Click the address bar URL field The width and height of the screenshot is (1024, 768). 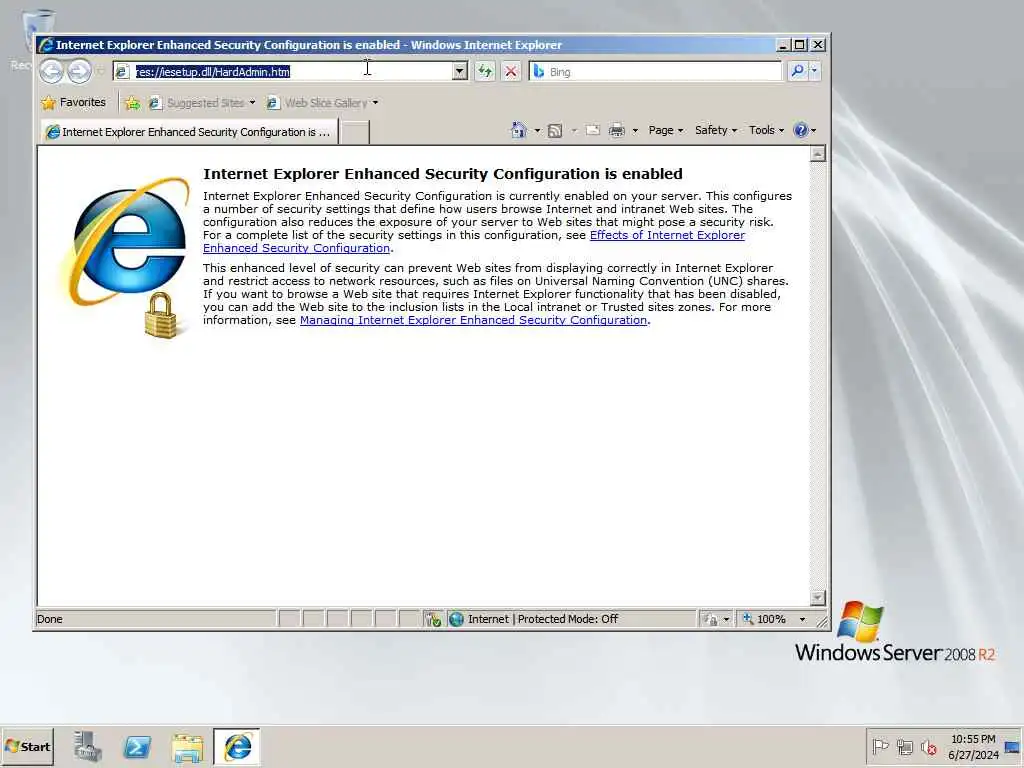click(x=293, y=71)
